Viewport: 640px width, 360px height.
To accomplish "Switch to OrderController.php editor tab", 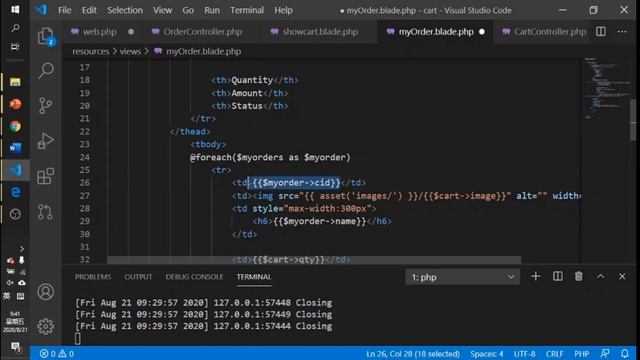I will pos(202,31).
